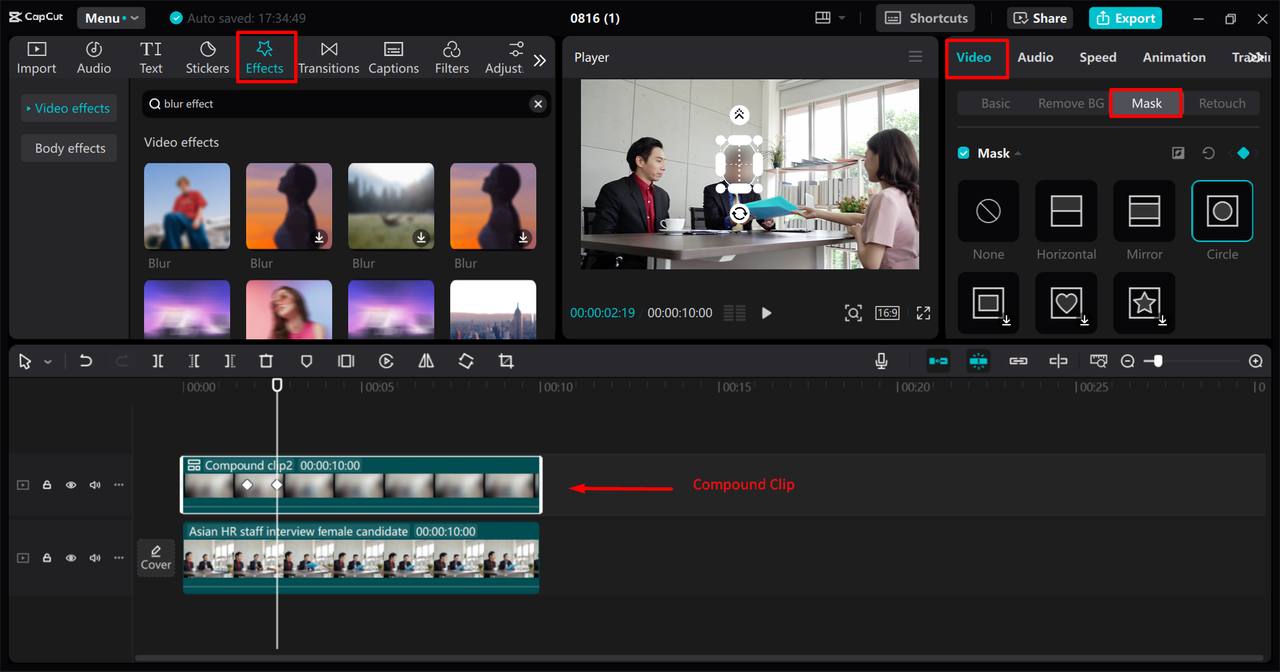Image resolution: width=1280 pixels, height=672 pixels.
Task: Open the layout switcher dropdown
Action: click(x=830, y=18)
